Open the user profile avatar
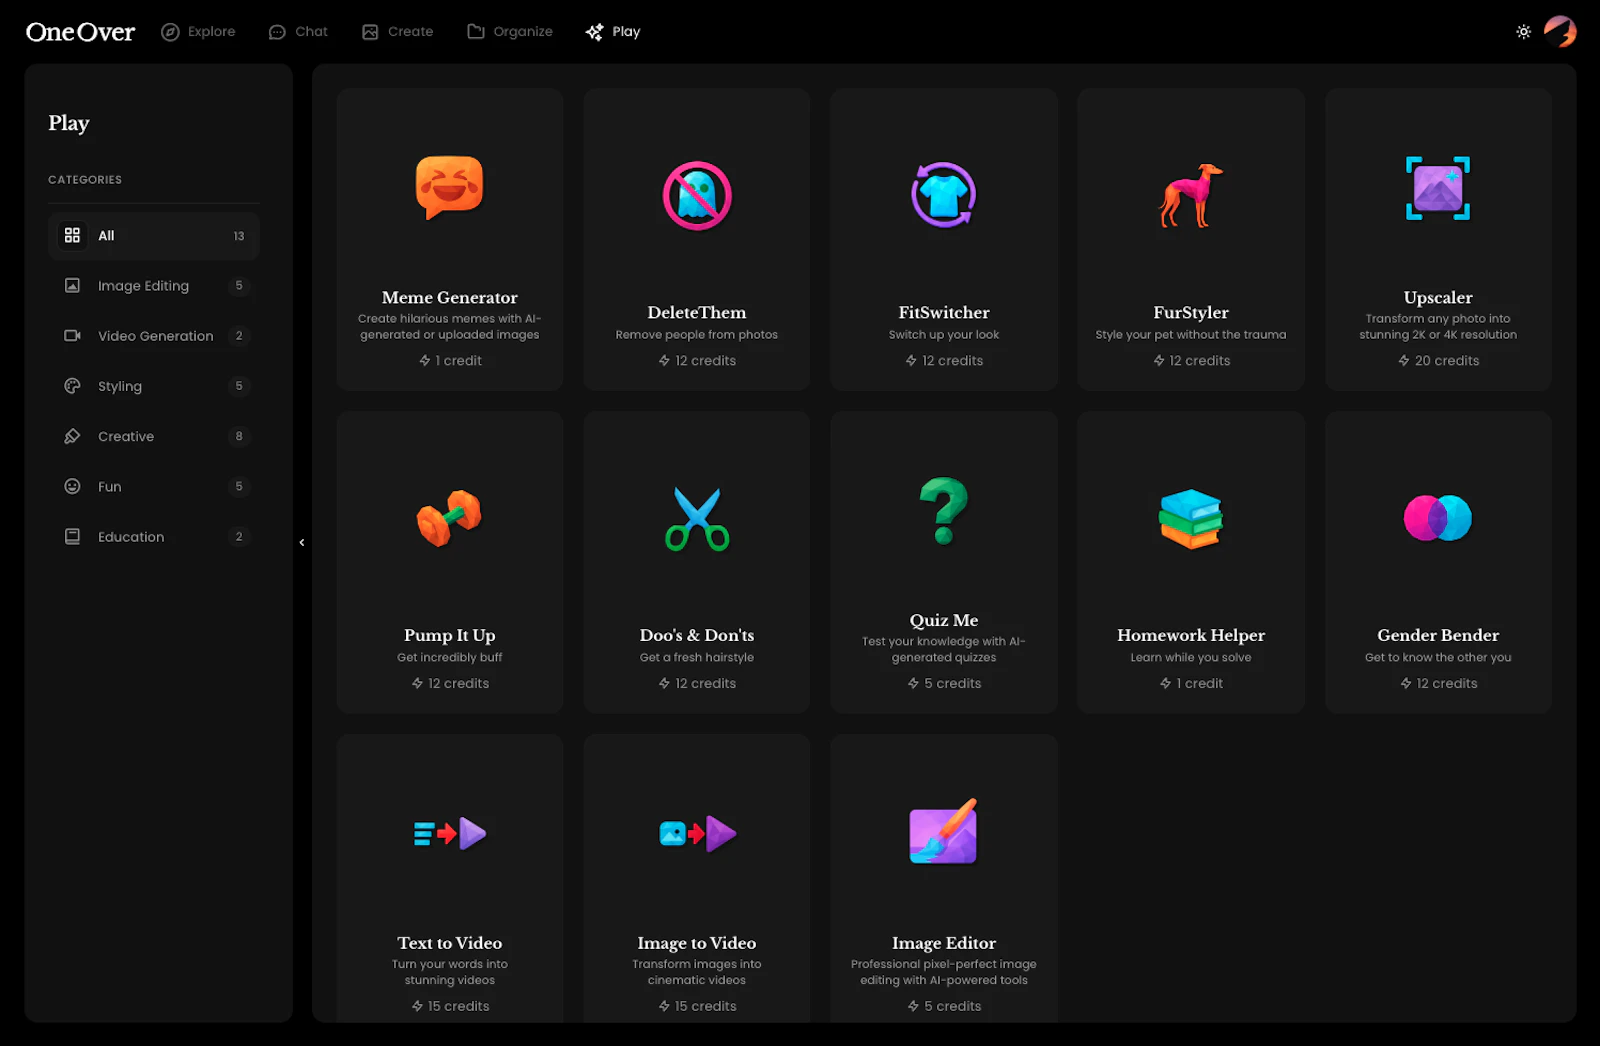This screenshot has height=1046, width=1600. pos(1560,31)
